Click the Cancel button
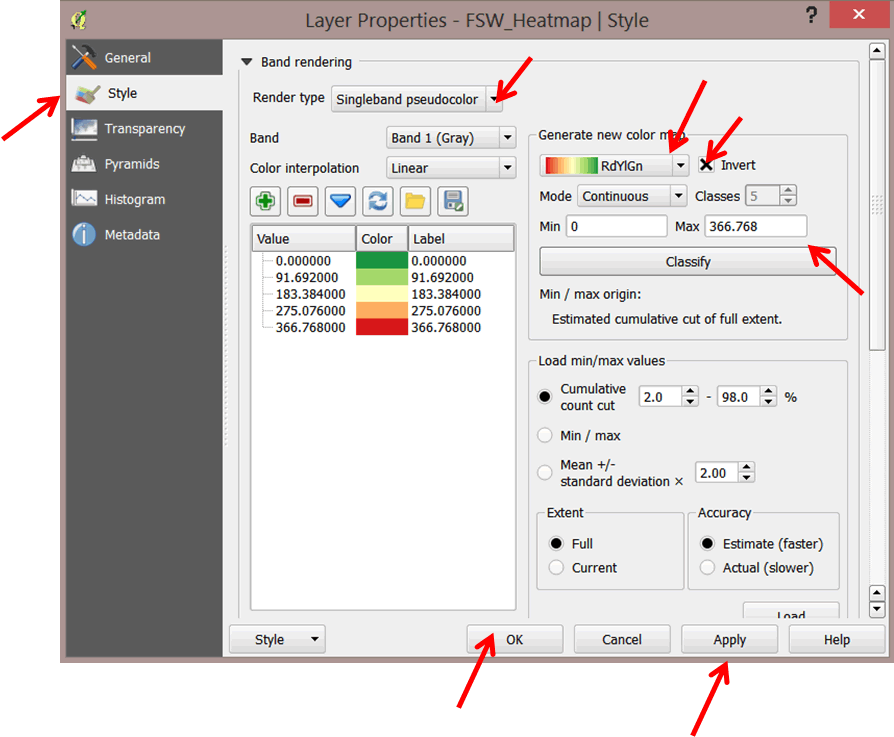Viewport: 894px width, 737px height. (622, 640)
